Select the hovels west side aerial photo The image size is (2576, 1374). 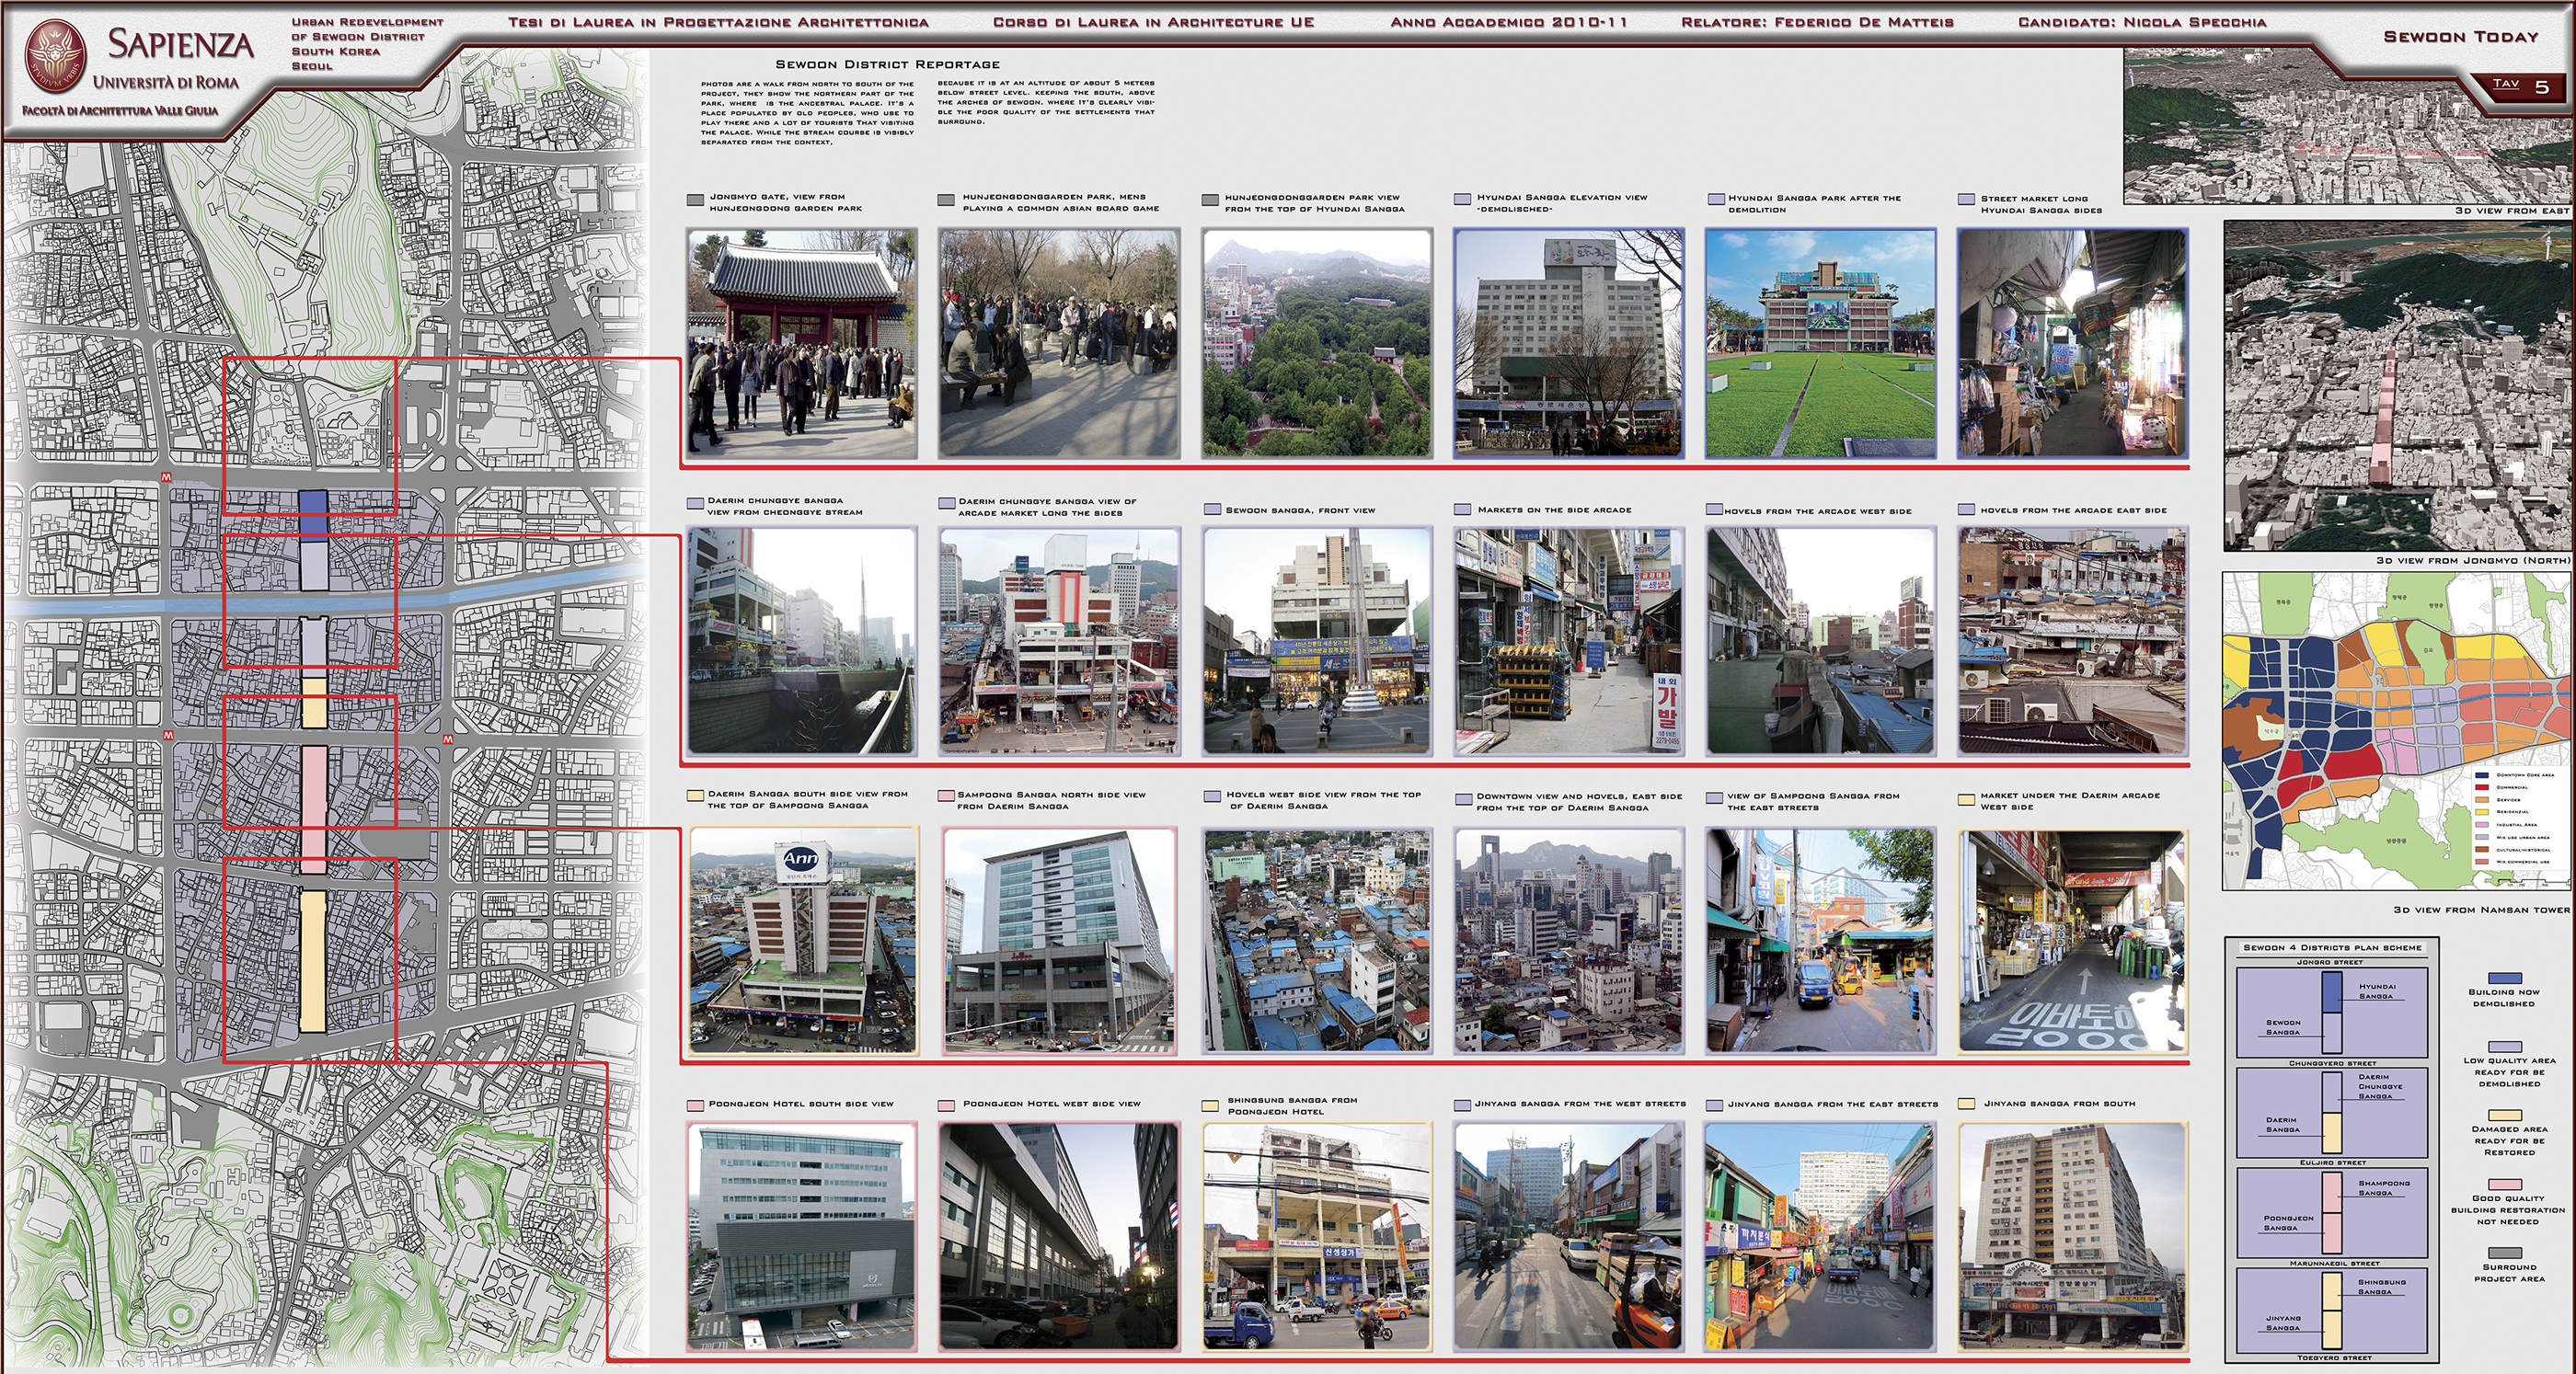tap(1317, 940)
